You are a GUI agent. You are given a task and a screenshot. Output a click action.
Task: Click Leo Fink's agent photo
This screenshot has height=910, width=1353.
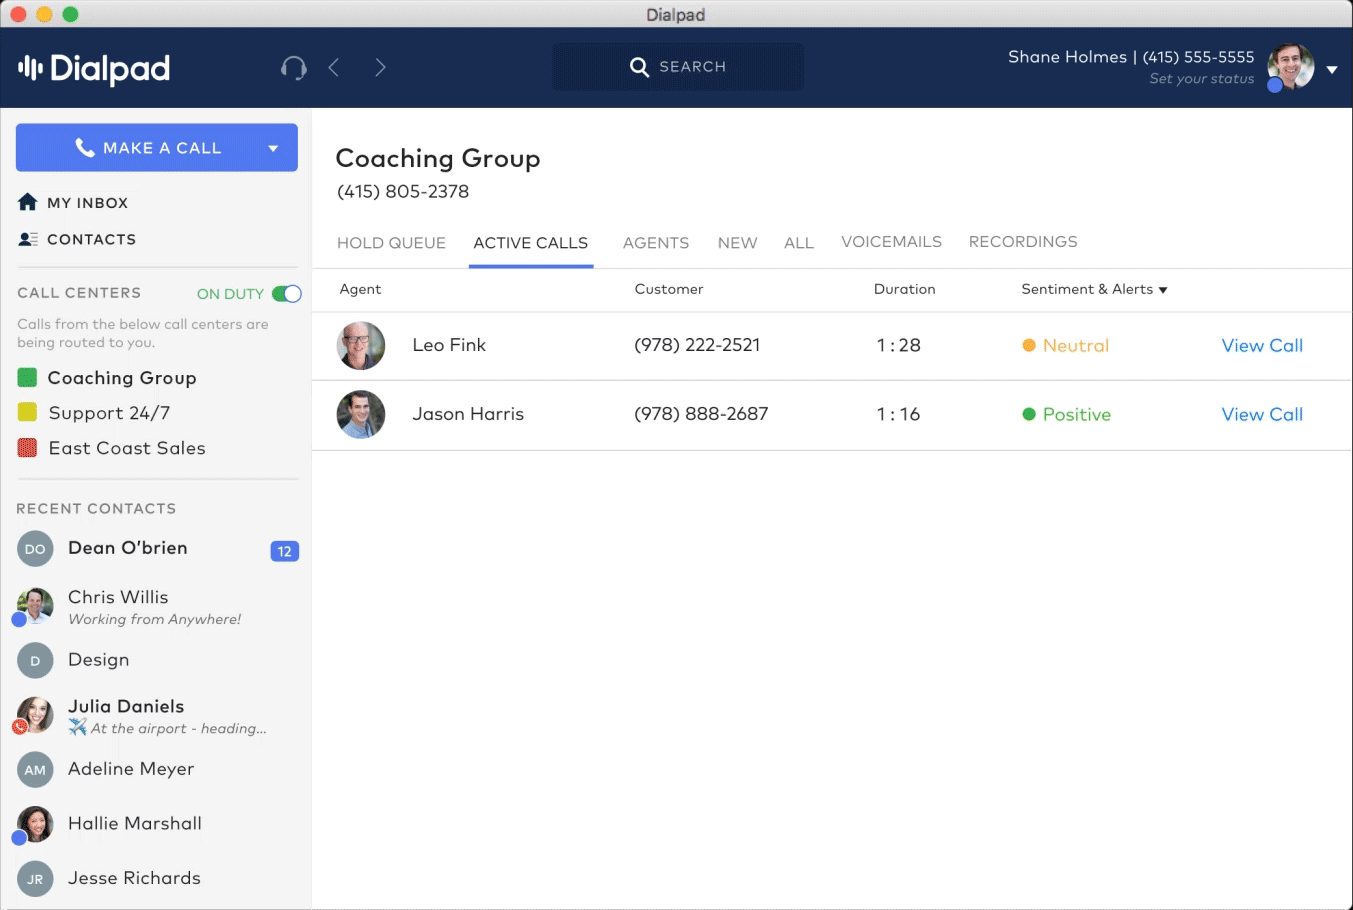pyautogui.click(x=361, y=346)
